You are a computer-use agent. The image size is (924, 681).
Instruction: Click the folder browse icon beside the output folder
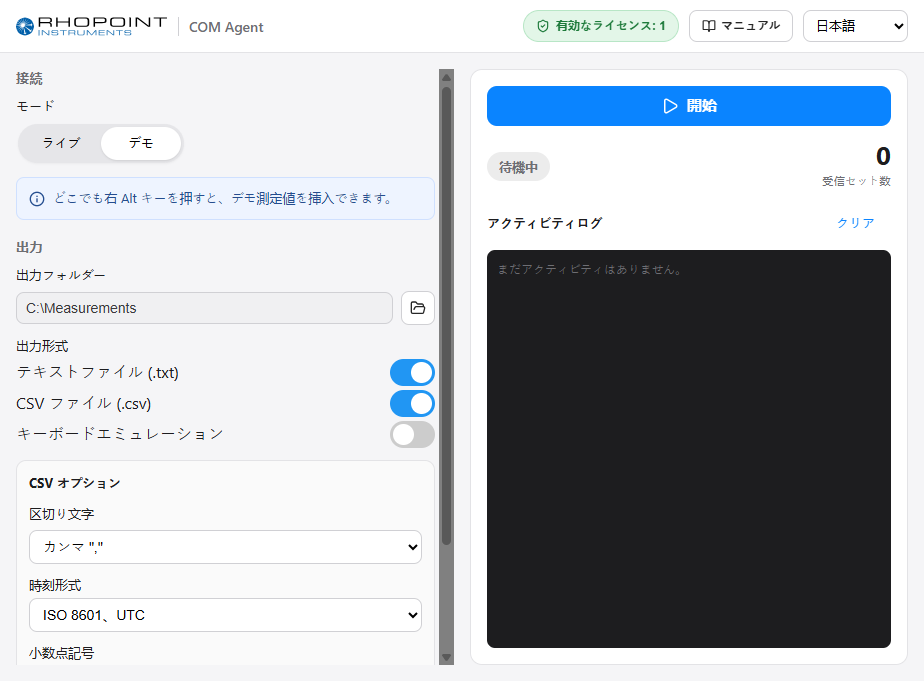point(418,308)
